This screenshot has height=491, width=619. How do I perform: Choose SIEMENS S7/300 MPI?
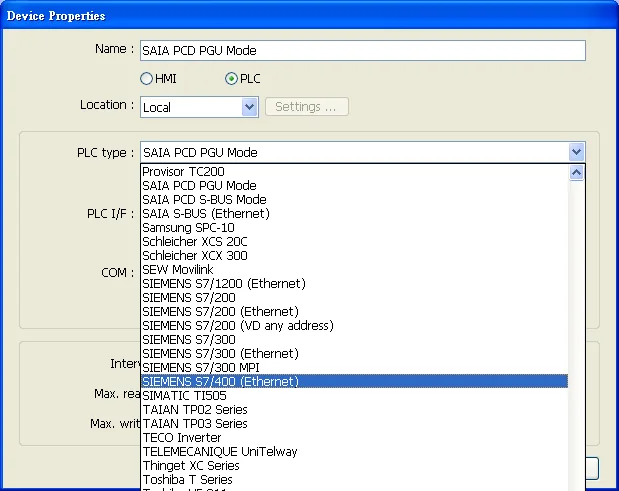355,368
